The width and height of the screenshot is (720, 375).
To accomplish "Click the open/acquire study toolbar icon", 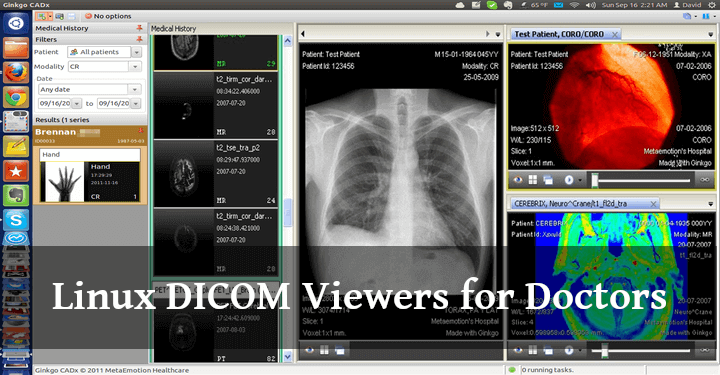I will (41, 16).
